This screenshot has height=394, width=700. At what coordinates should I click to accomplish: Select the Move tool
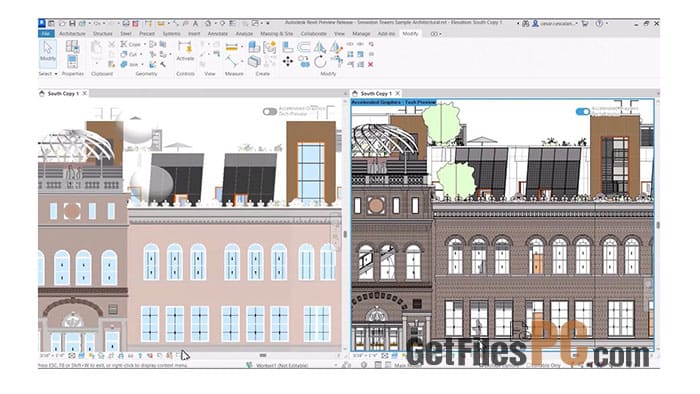(288, 62)
